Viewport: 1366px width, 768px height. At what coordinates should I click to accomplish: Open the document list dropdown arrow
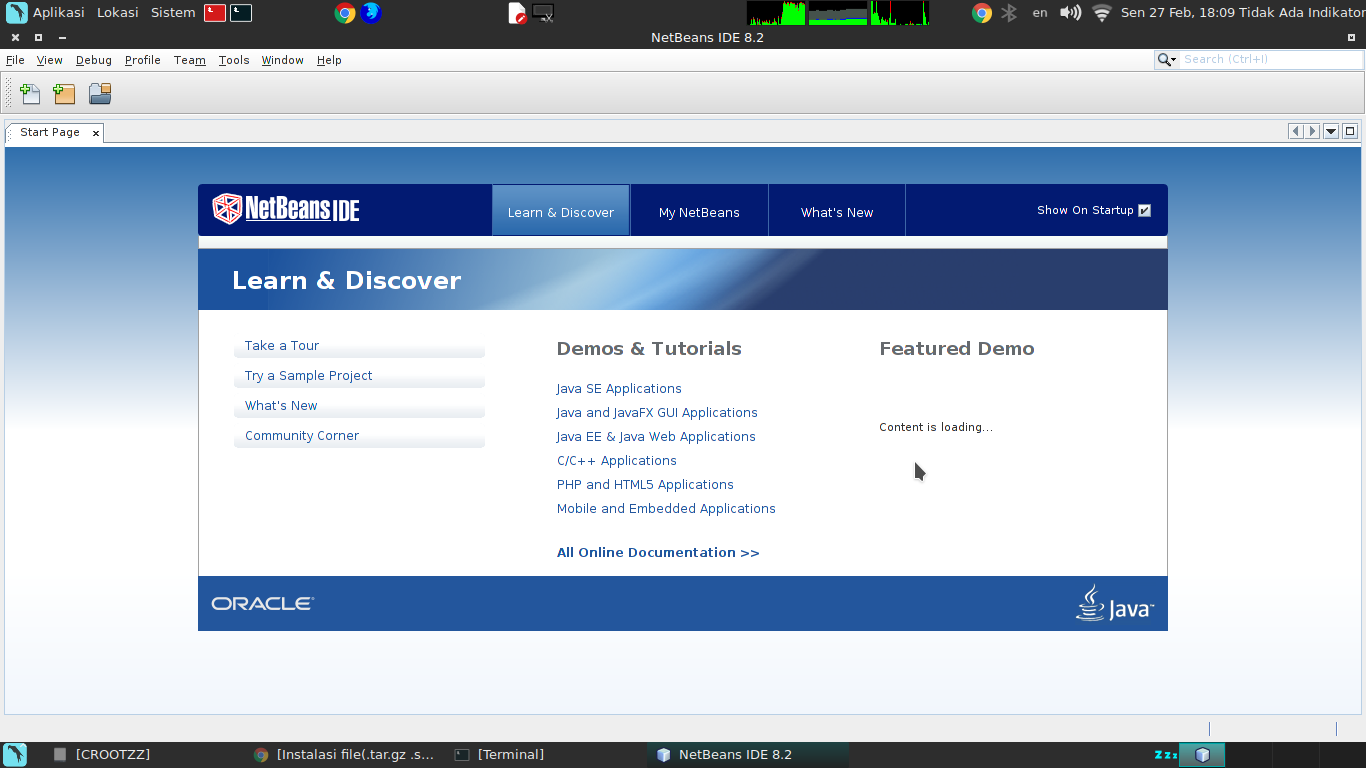[1331, 131]
